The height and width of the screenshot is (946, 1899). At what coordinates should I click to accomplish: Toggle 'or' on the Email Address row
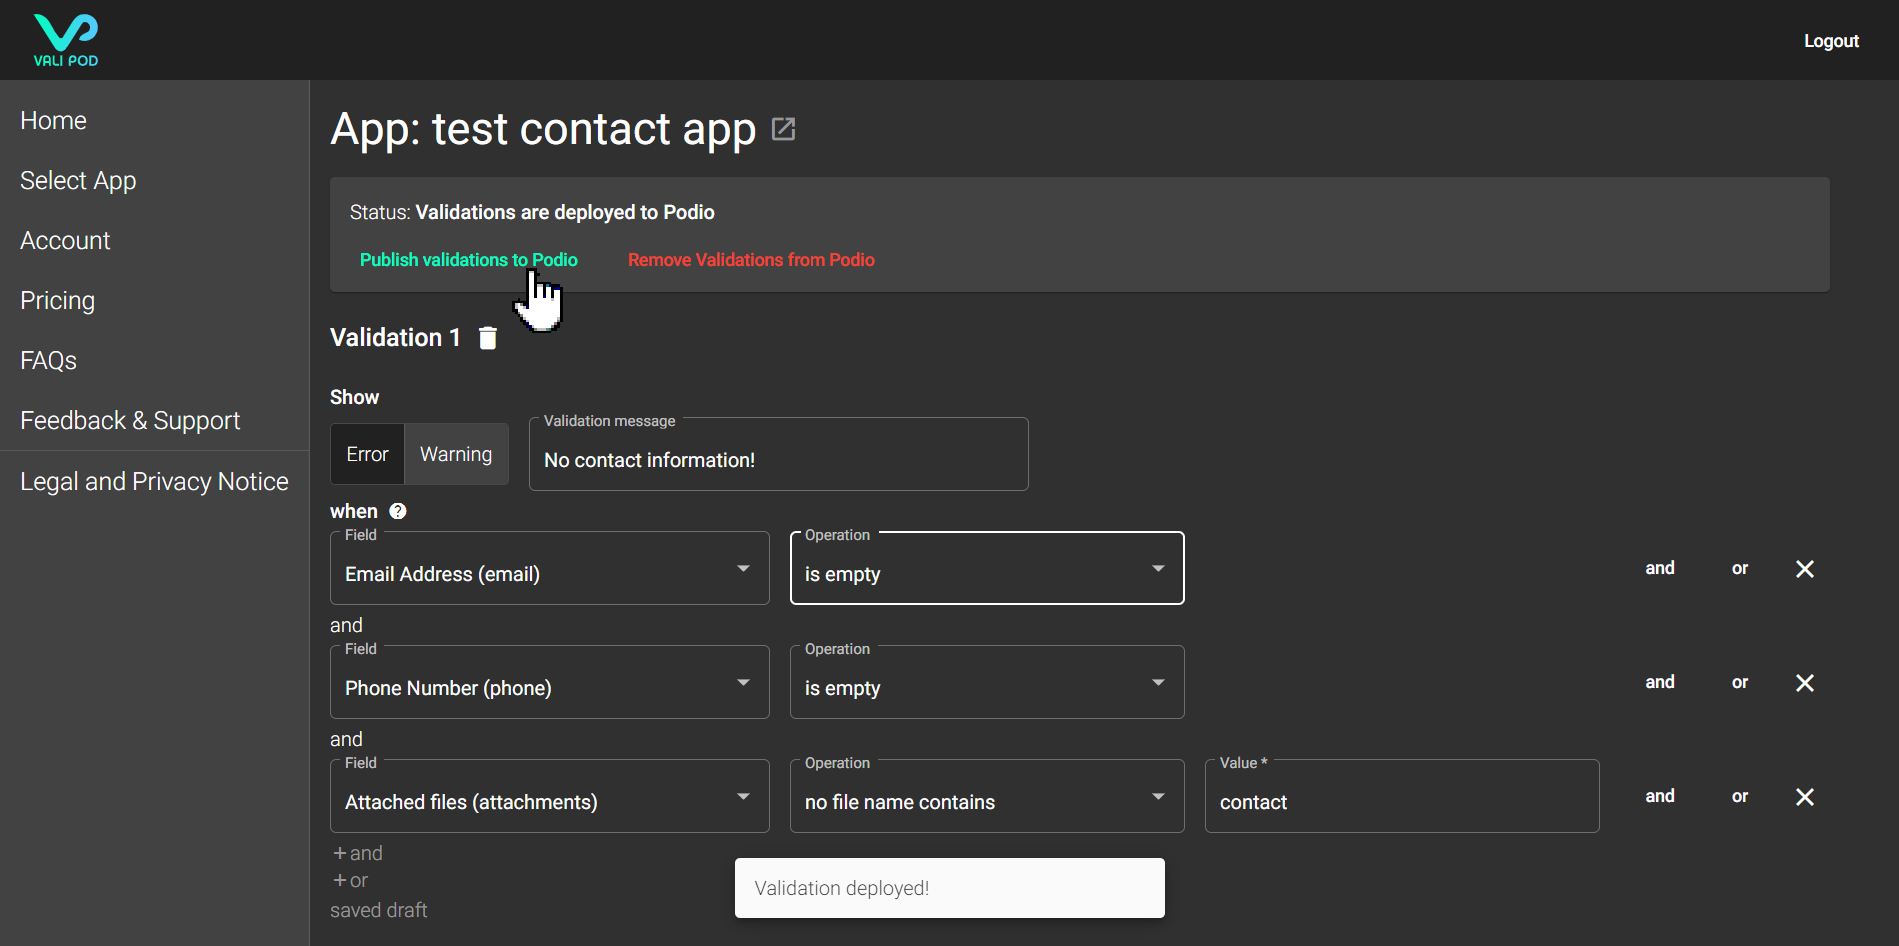[x=1739, y=568]
